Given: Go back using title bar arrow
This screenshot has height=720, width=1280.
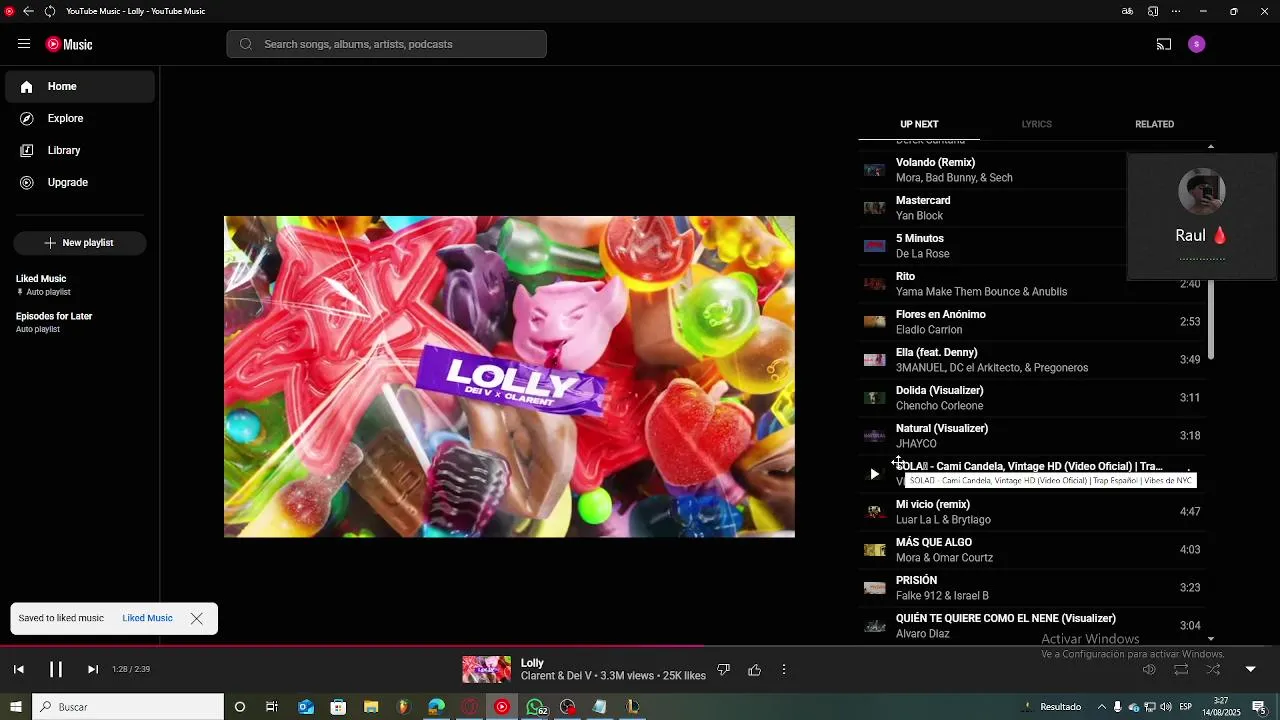Looking at the screenshot, I should tap(28, 11).
